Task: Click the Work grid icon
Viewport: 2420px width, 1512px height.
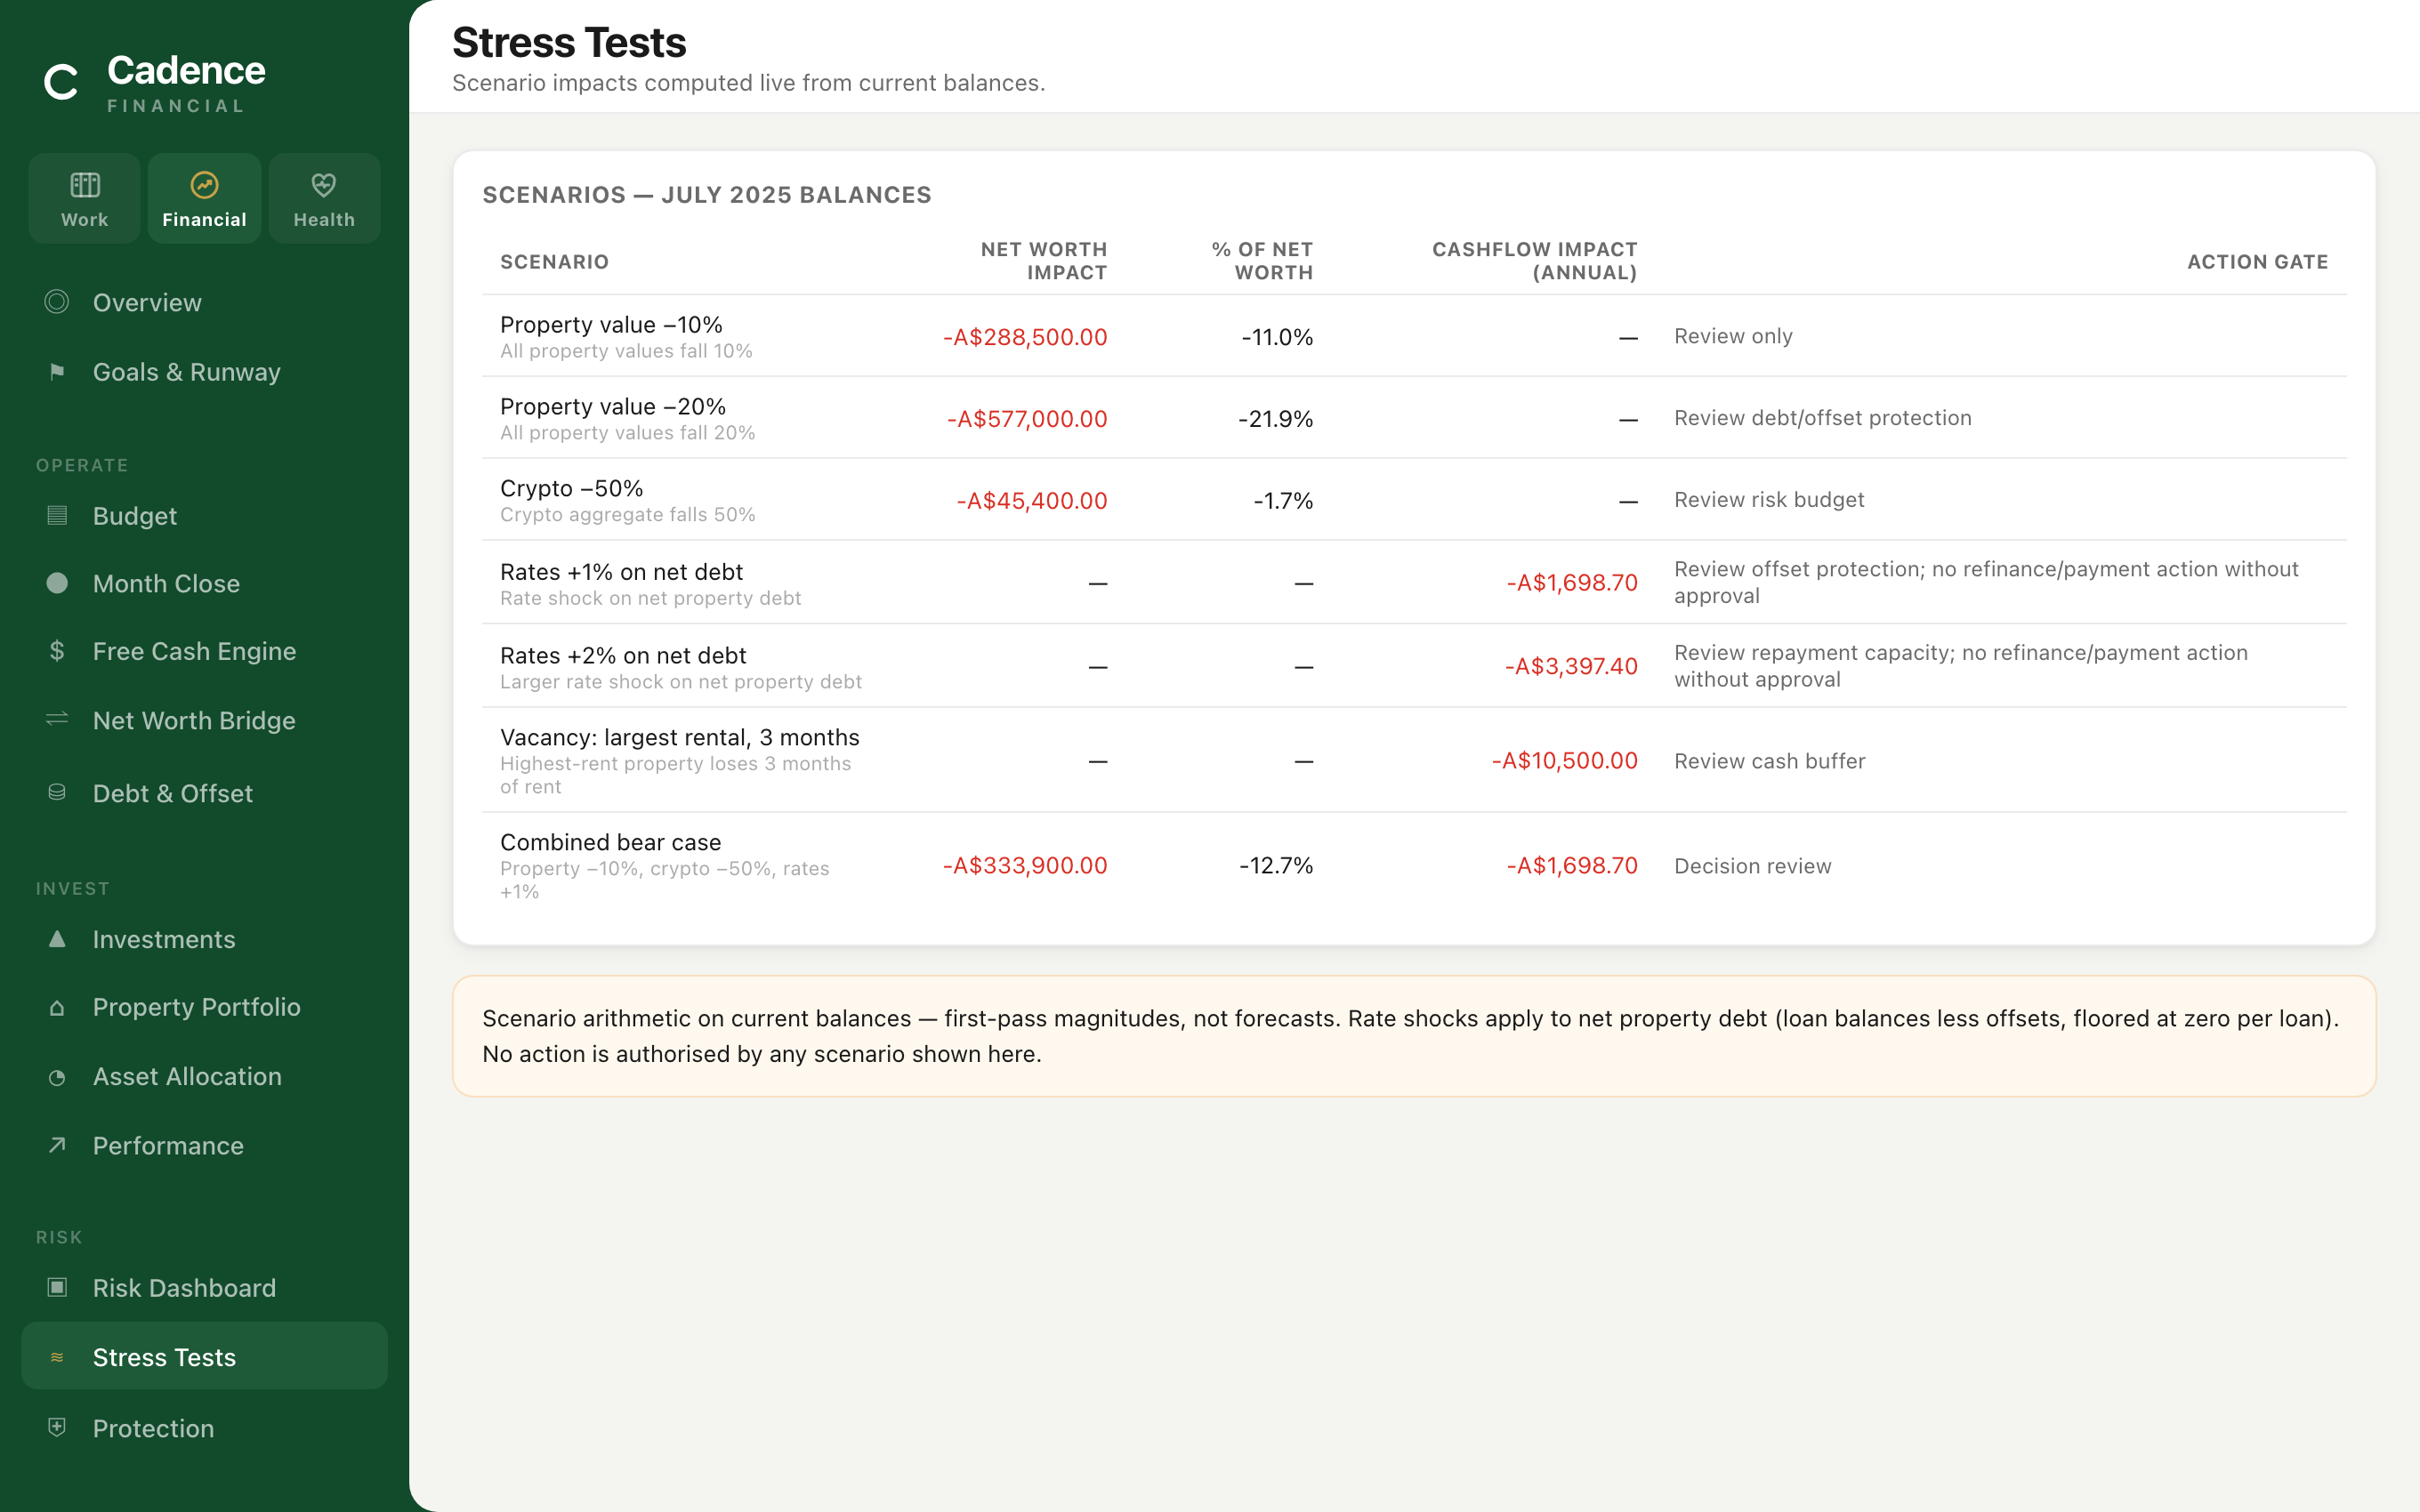Action: (x=85, y=185)
